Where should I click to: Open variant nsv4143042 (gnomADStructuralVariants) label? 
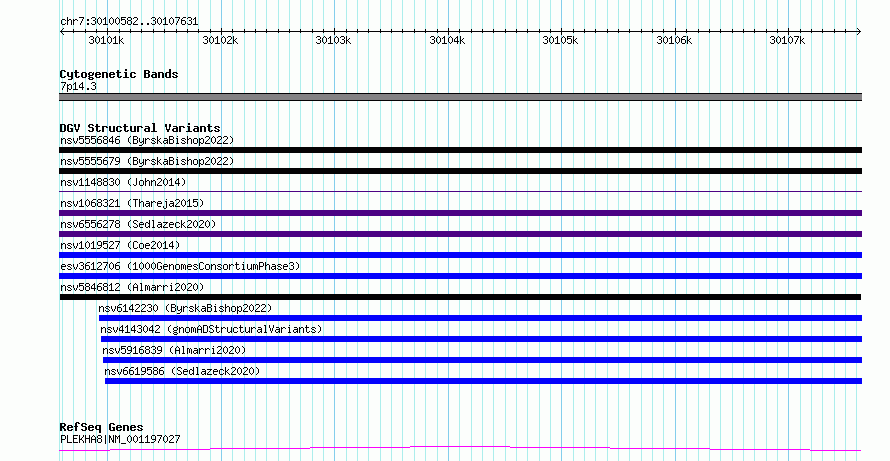pyautogui.click(x=211, y=329)
